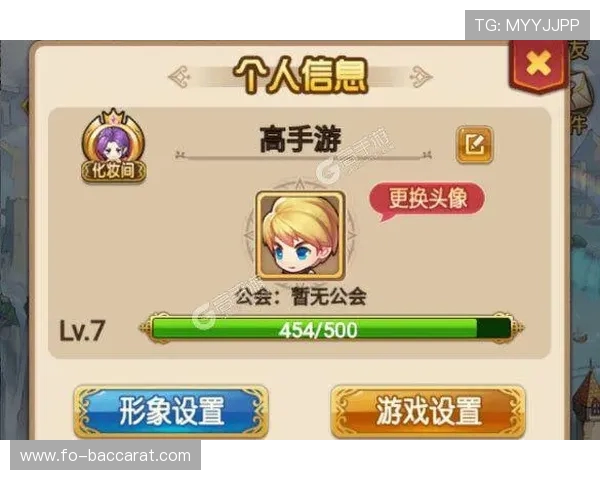Click the 更换头像 speech bubble
Viewport: 600px width, 480px height.
[x=427, y=200]
